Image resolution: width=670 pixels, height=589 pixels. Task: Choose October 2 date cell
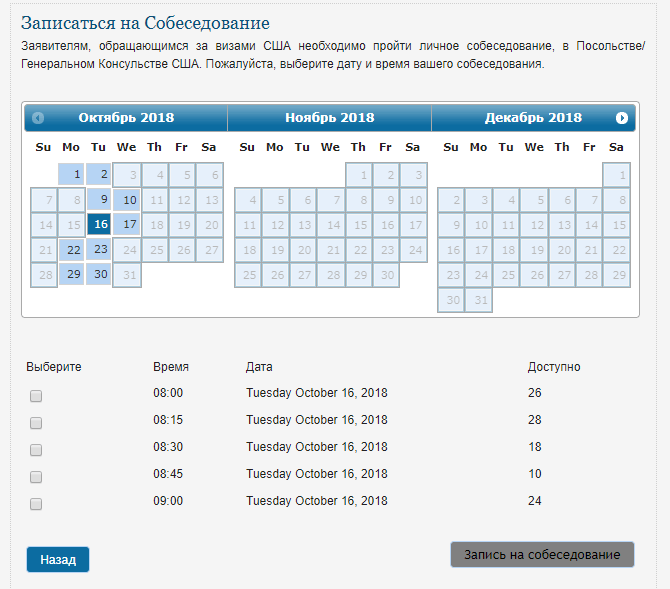pos(99,174)
